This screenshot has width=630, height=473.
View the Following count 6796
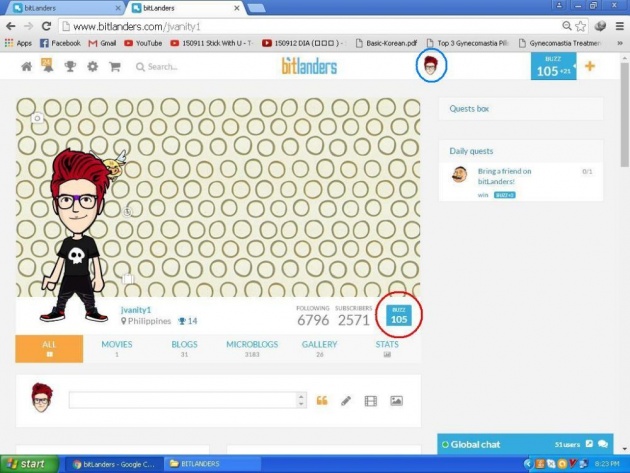pos(313,316)
